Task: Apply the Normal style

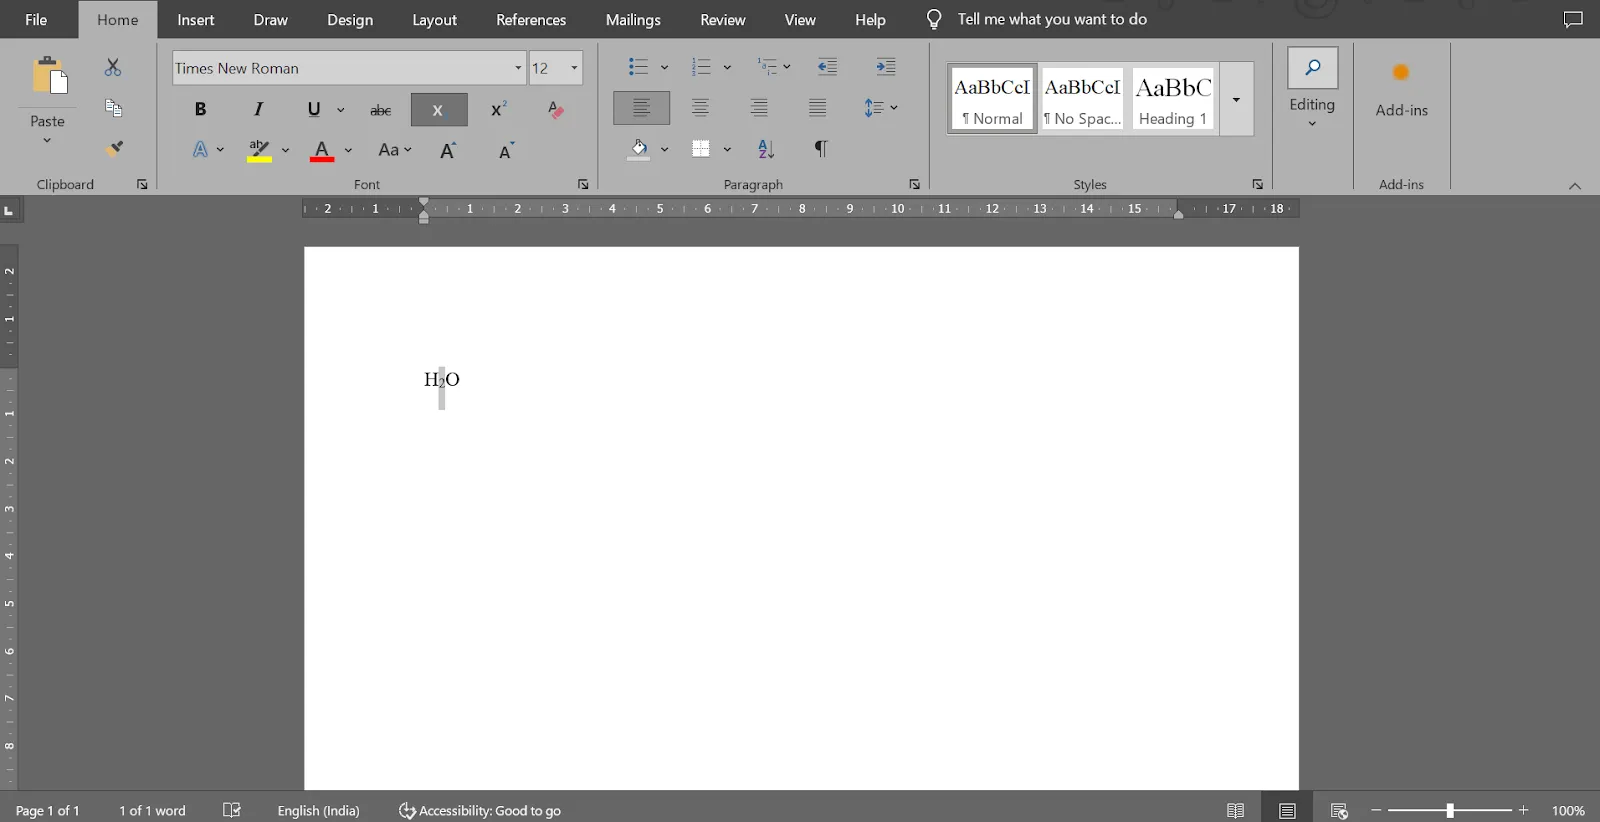Action: (x=992, y=99)
